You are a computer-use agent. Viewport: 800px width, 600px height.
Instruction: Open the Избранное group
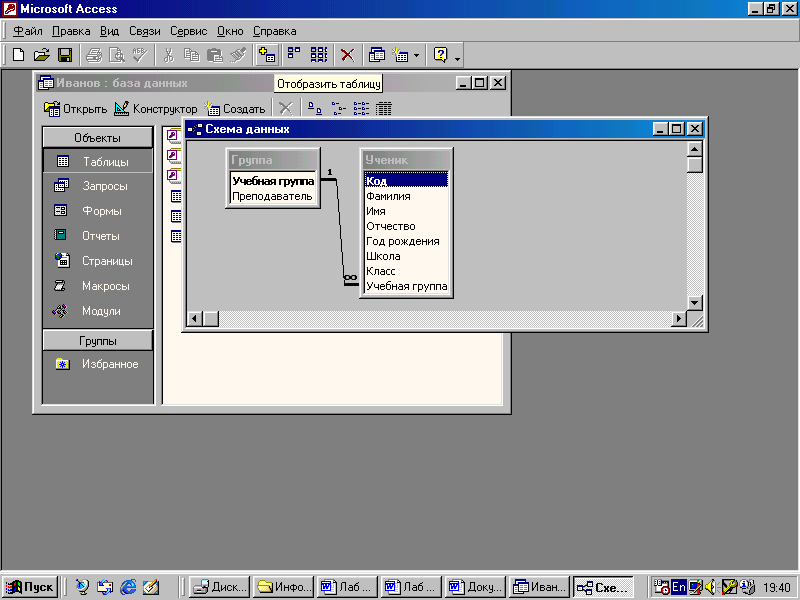pos(98,364)
